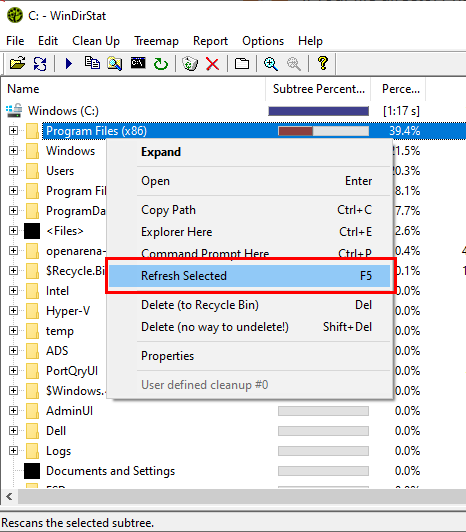Click the Open folder toolbar icon
The width and height of the screenshot is (466, 532).
pyautogui.click(x=18, y=63)
